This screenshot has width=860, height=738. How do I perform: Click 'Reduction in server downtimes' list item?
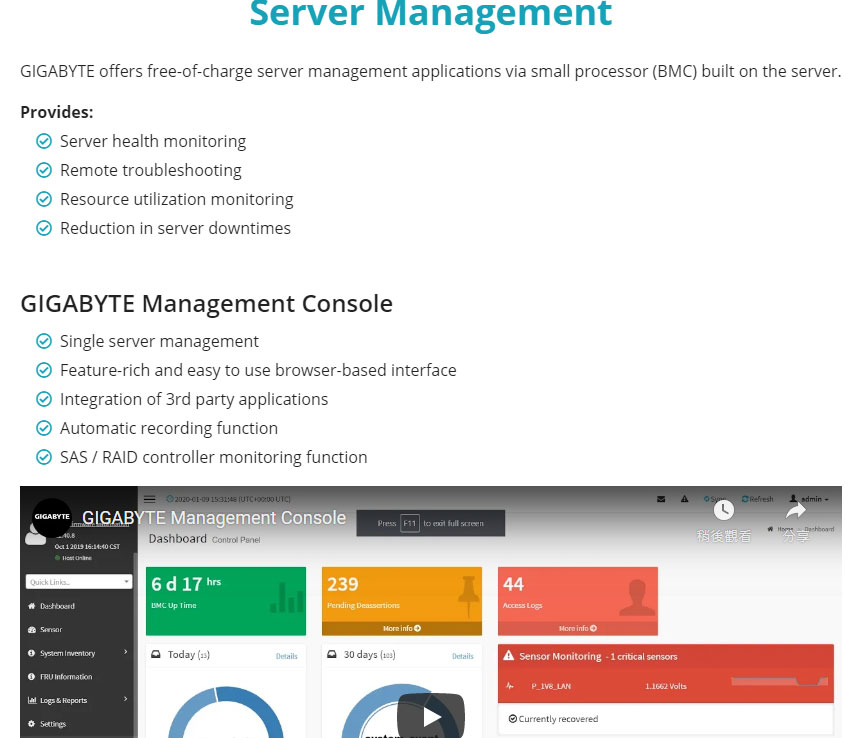tap(176, 229)
